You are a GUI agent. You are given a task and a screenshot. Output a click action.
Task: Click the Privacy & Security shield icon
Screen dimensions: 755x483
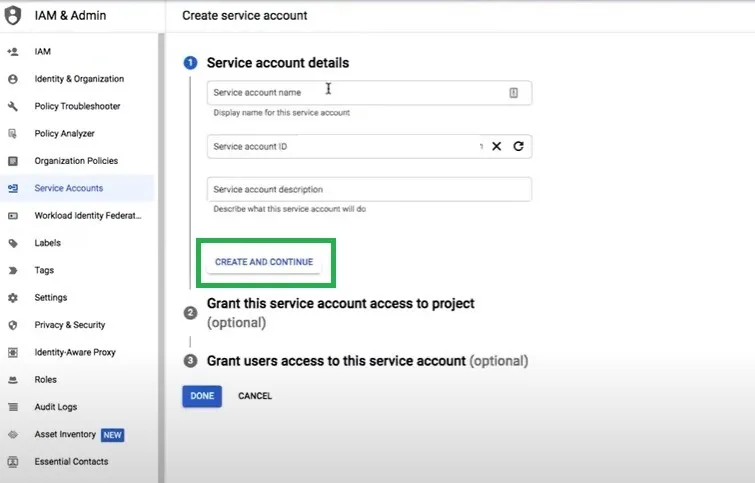tap(13, 325)
